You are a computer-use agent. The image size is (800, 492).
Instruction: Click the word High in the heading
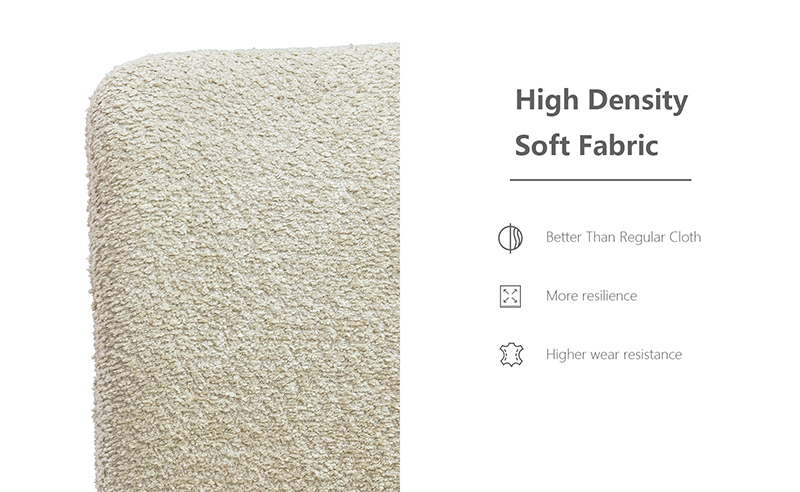click(547, 101)
